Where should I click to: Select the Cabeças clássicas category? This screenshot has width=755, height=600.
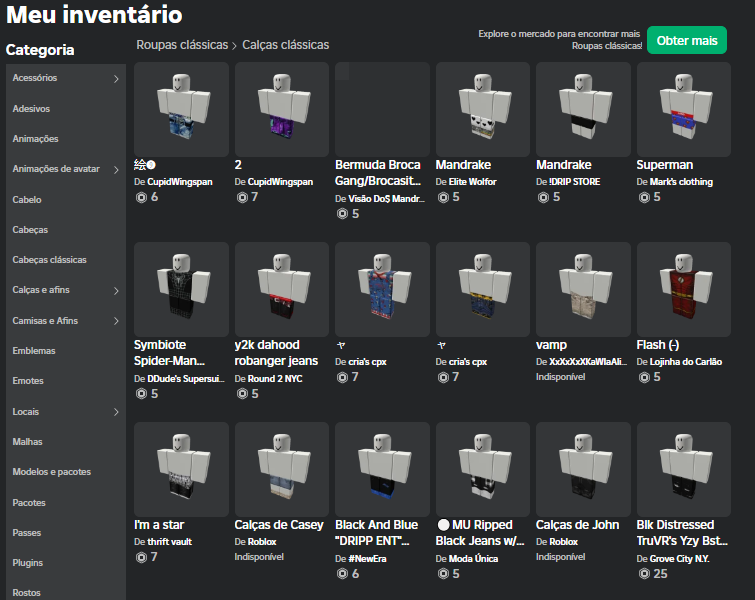(x=50, y=260)
